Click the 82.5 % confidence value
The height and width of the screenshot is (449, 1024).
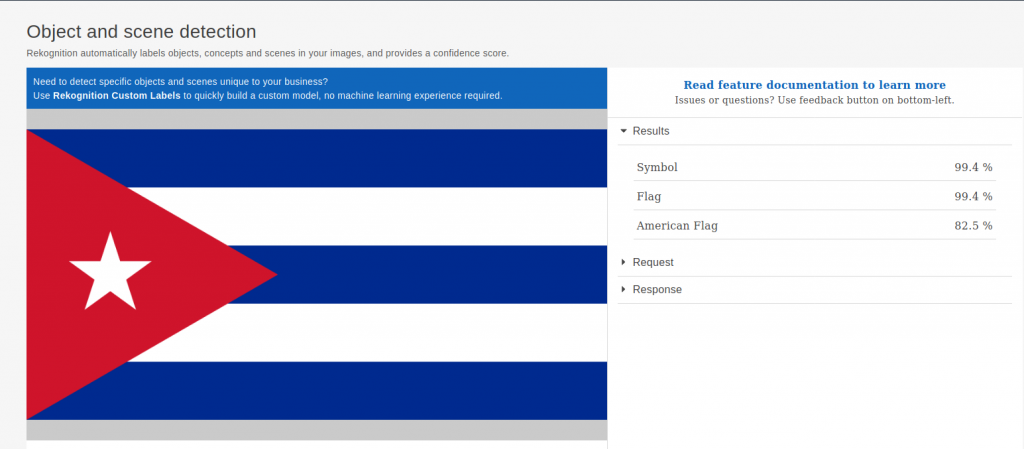point(973,226)
